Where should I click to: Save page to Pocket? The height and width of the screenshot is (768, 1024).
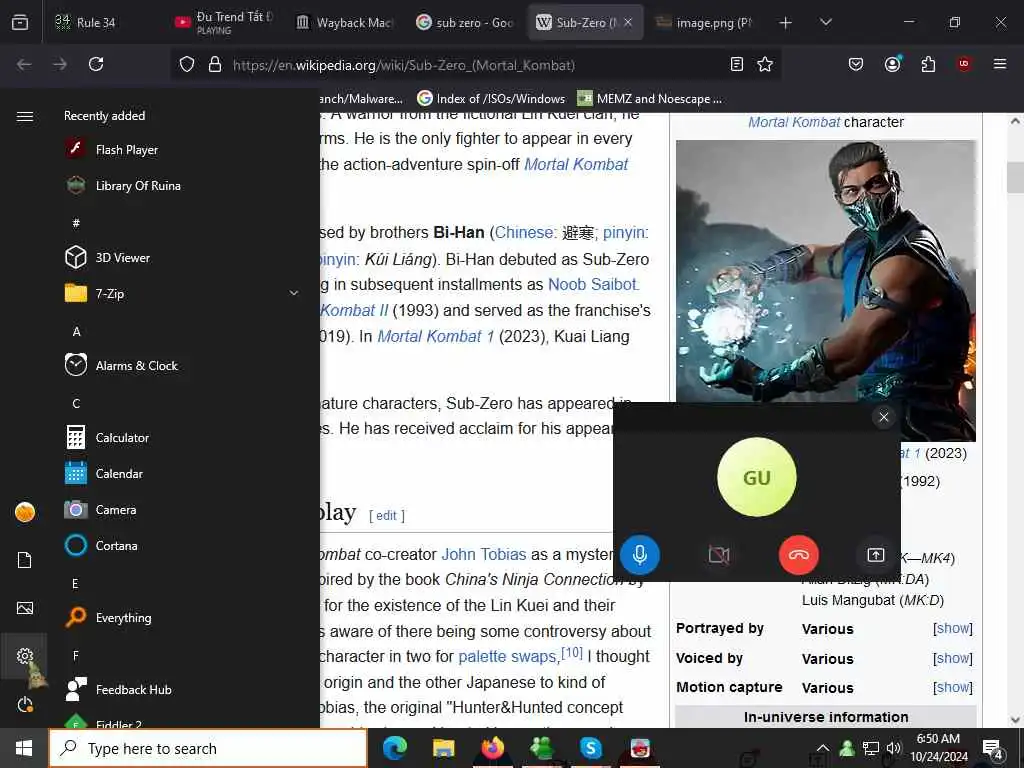(856, 64)
